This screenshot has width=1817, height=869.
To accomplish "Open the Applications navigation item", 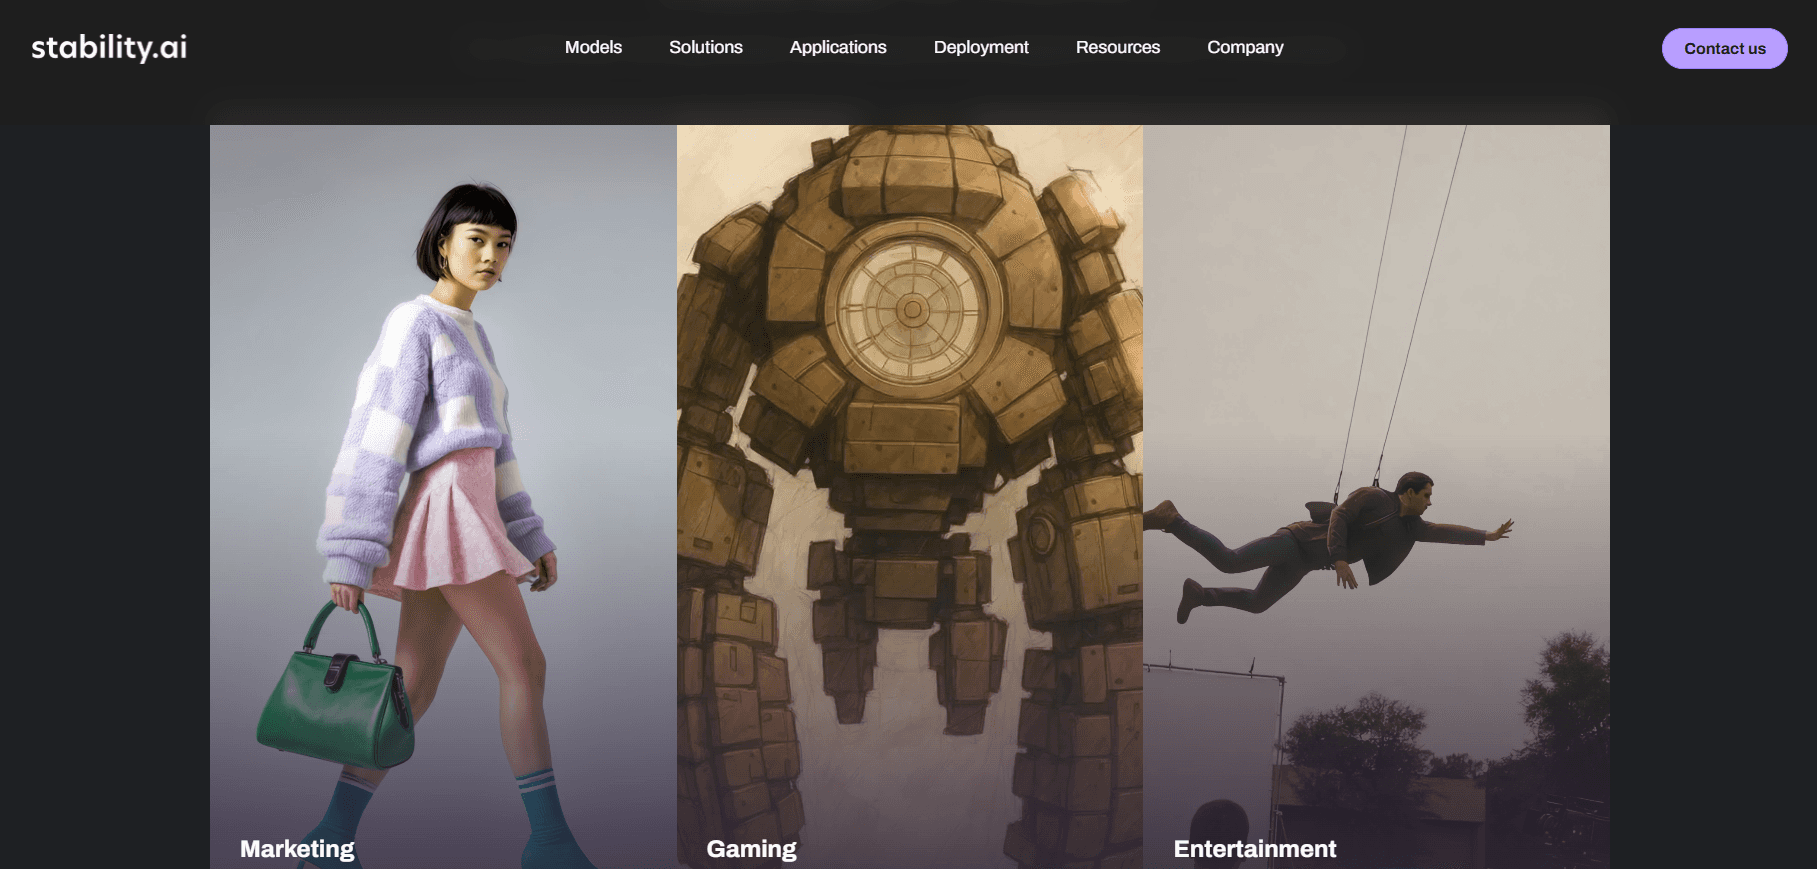I will (x=837, y=47).
